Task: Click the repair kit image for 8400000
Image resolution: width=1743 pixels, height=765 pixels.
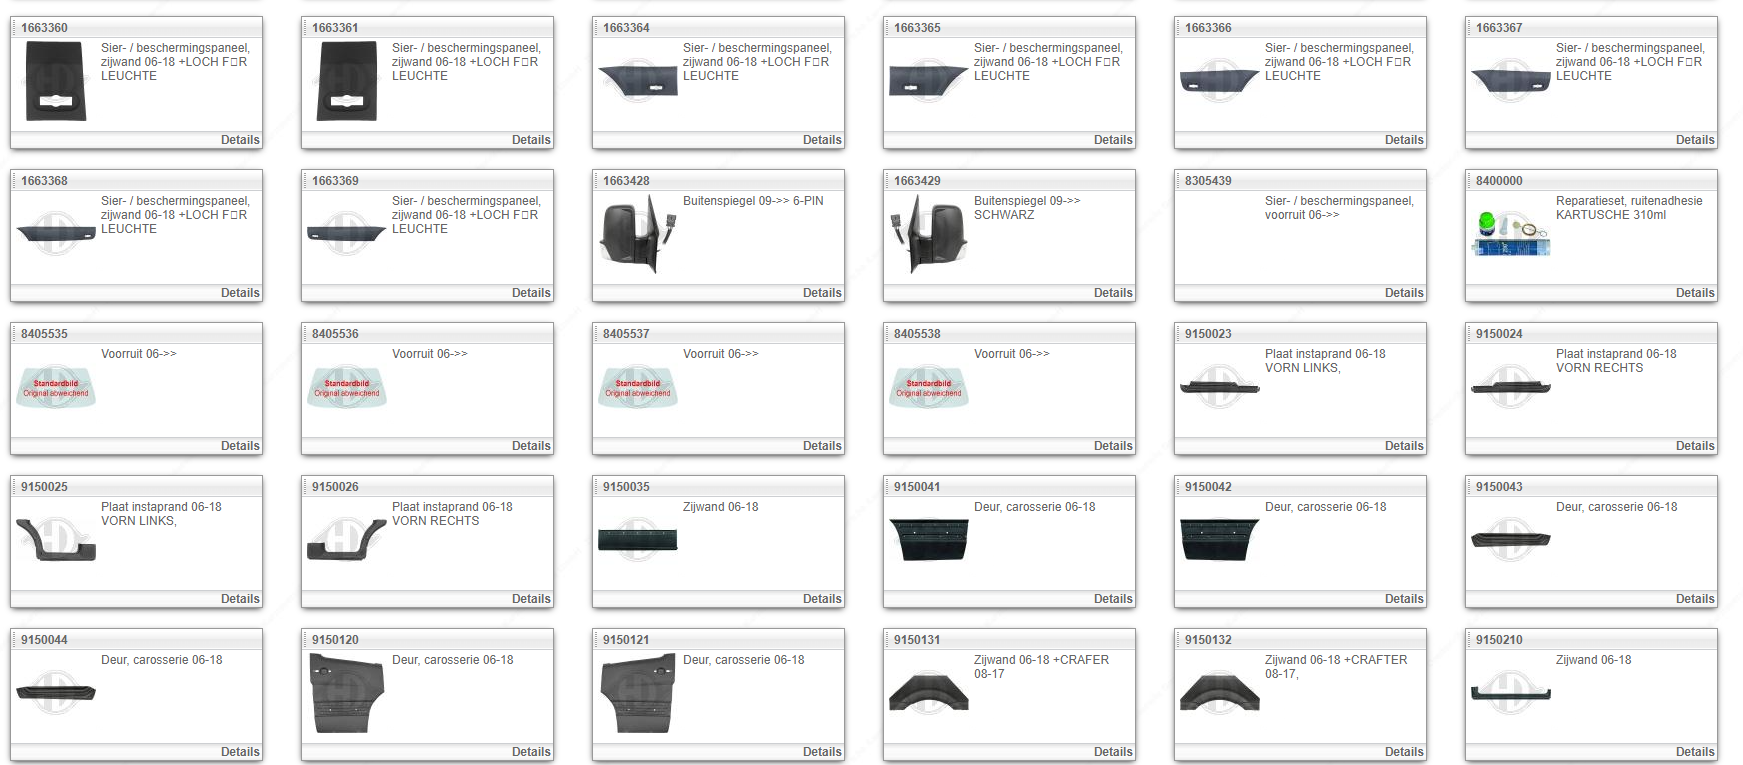Action: click(x=1510, y=234)
